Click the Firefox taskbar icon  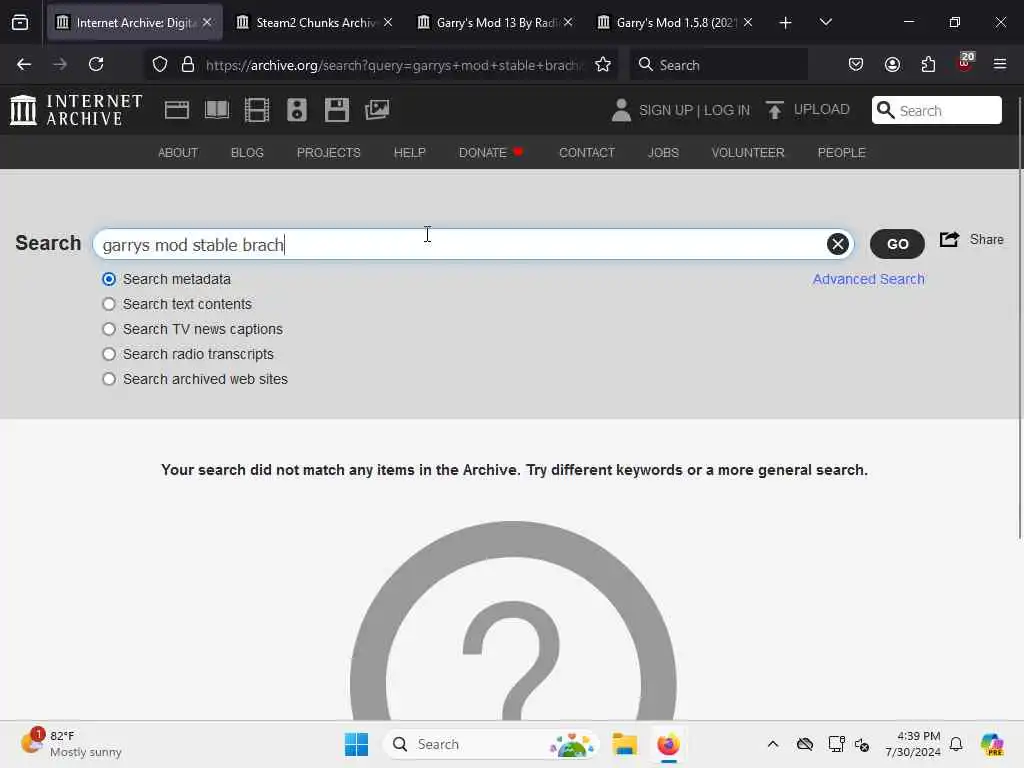point(668,744)
